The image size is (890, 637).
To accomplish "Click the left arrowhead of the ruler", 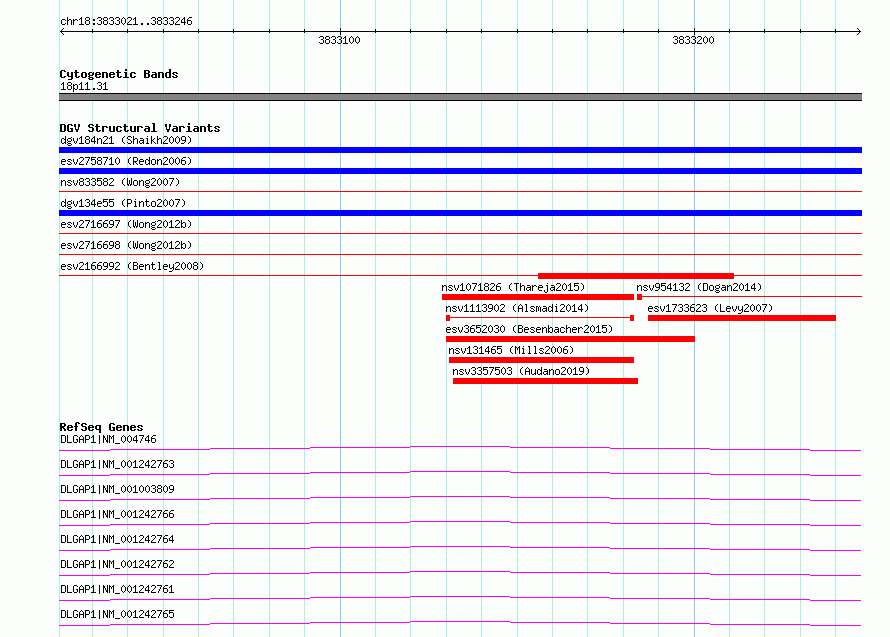I will point(62,31).
